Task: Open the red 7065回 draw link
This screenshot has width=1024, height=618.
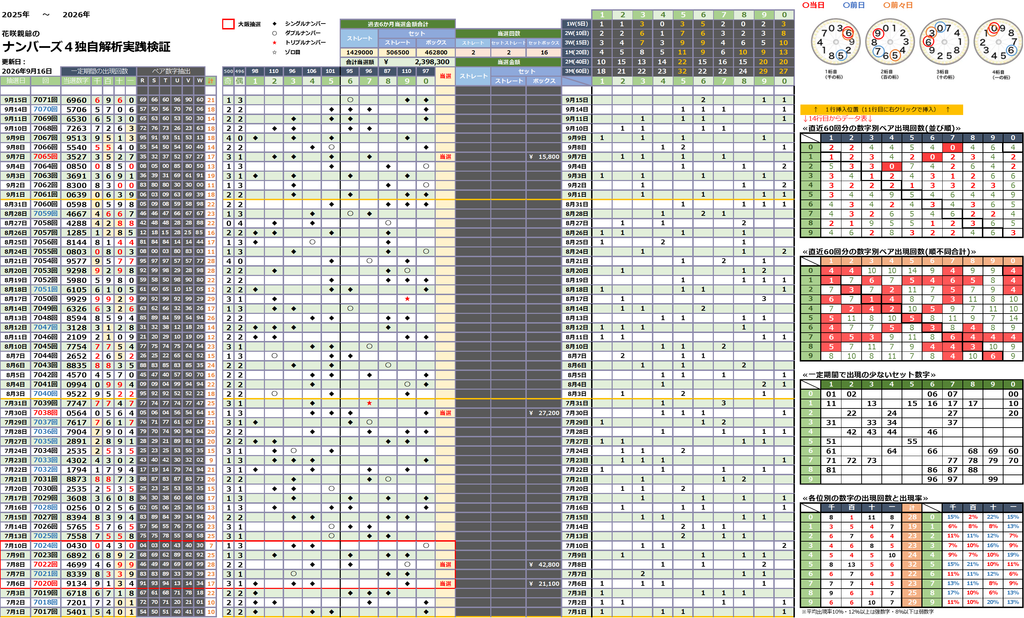Action: click(46, 157)
